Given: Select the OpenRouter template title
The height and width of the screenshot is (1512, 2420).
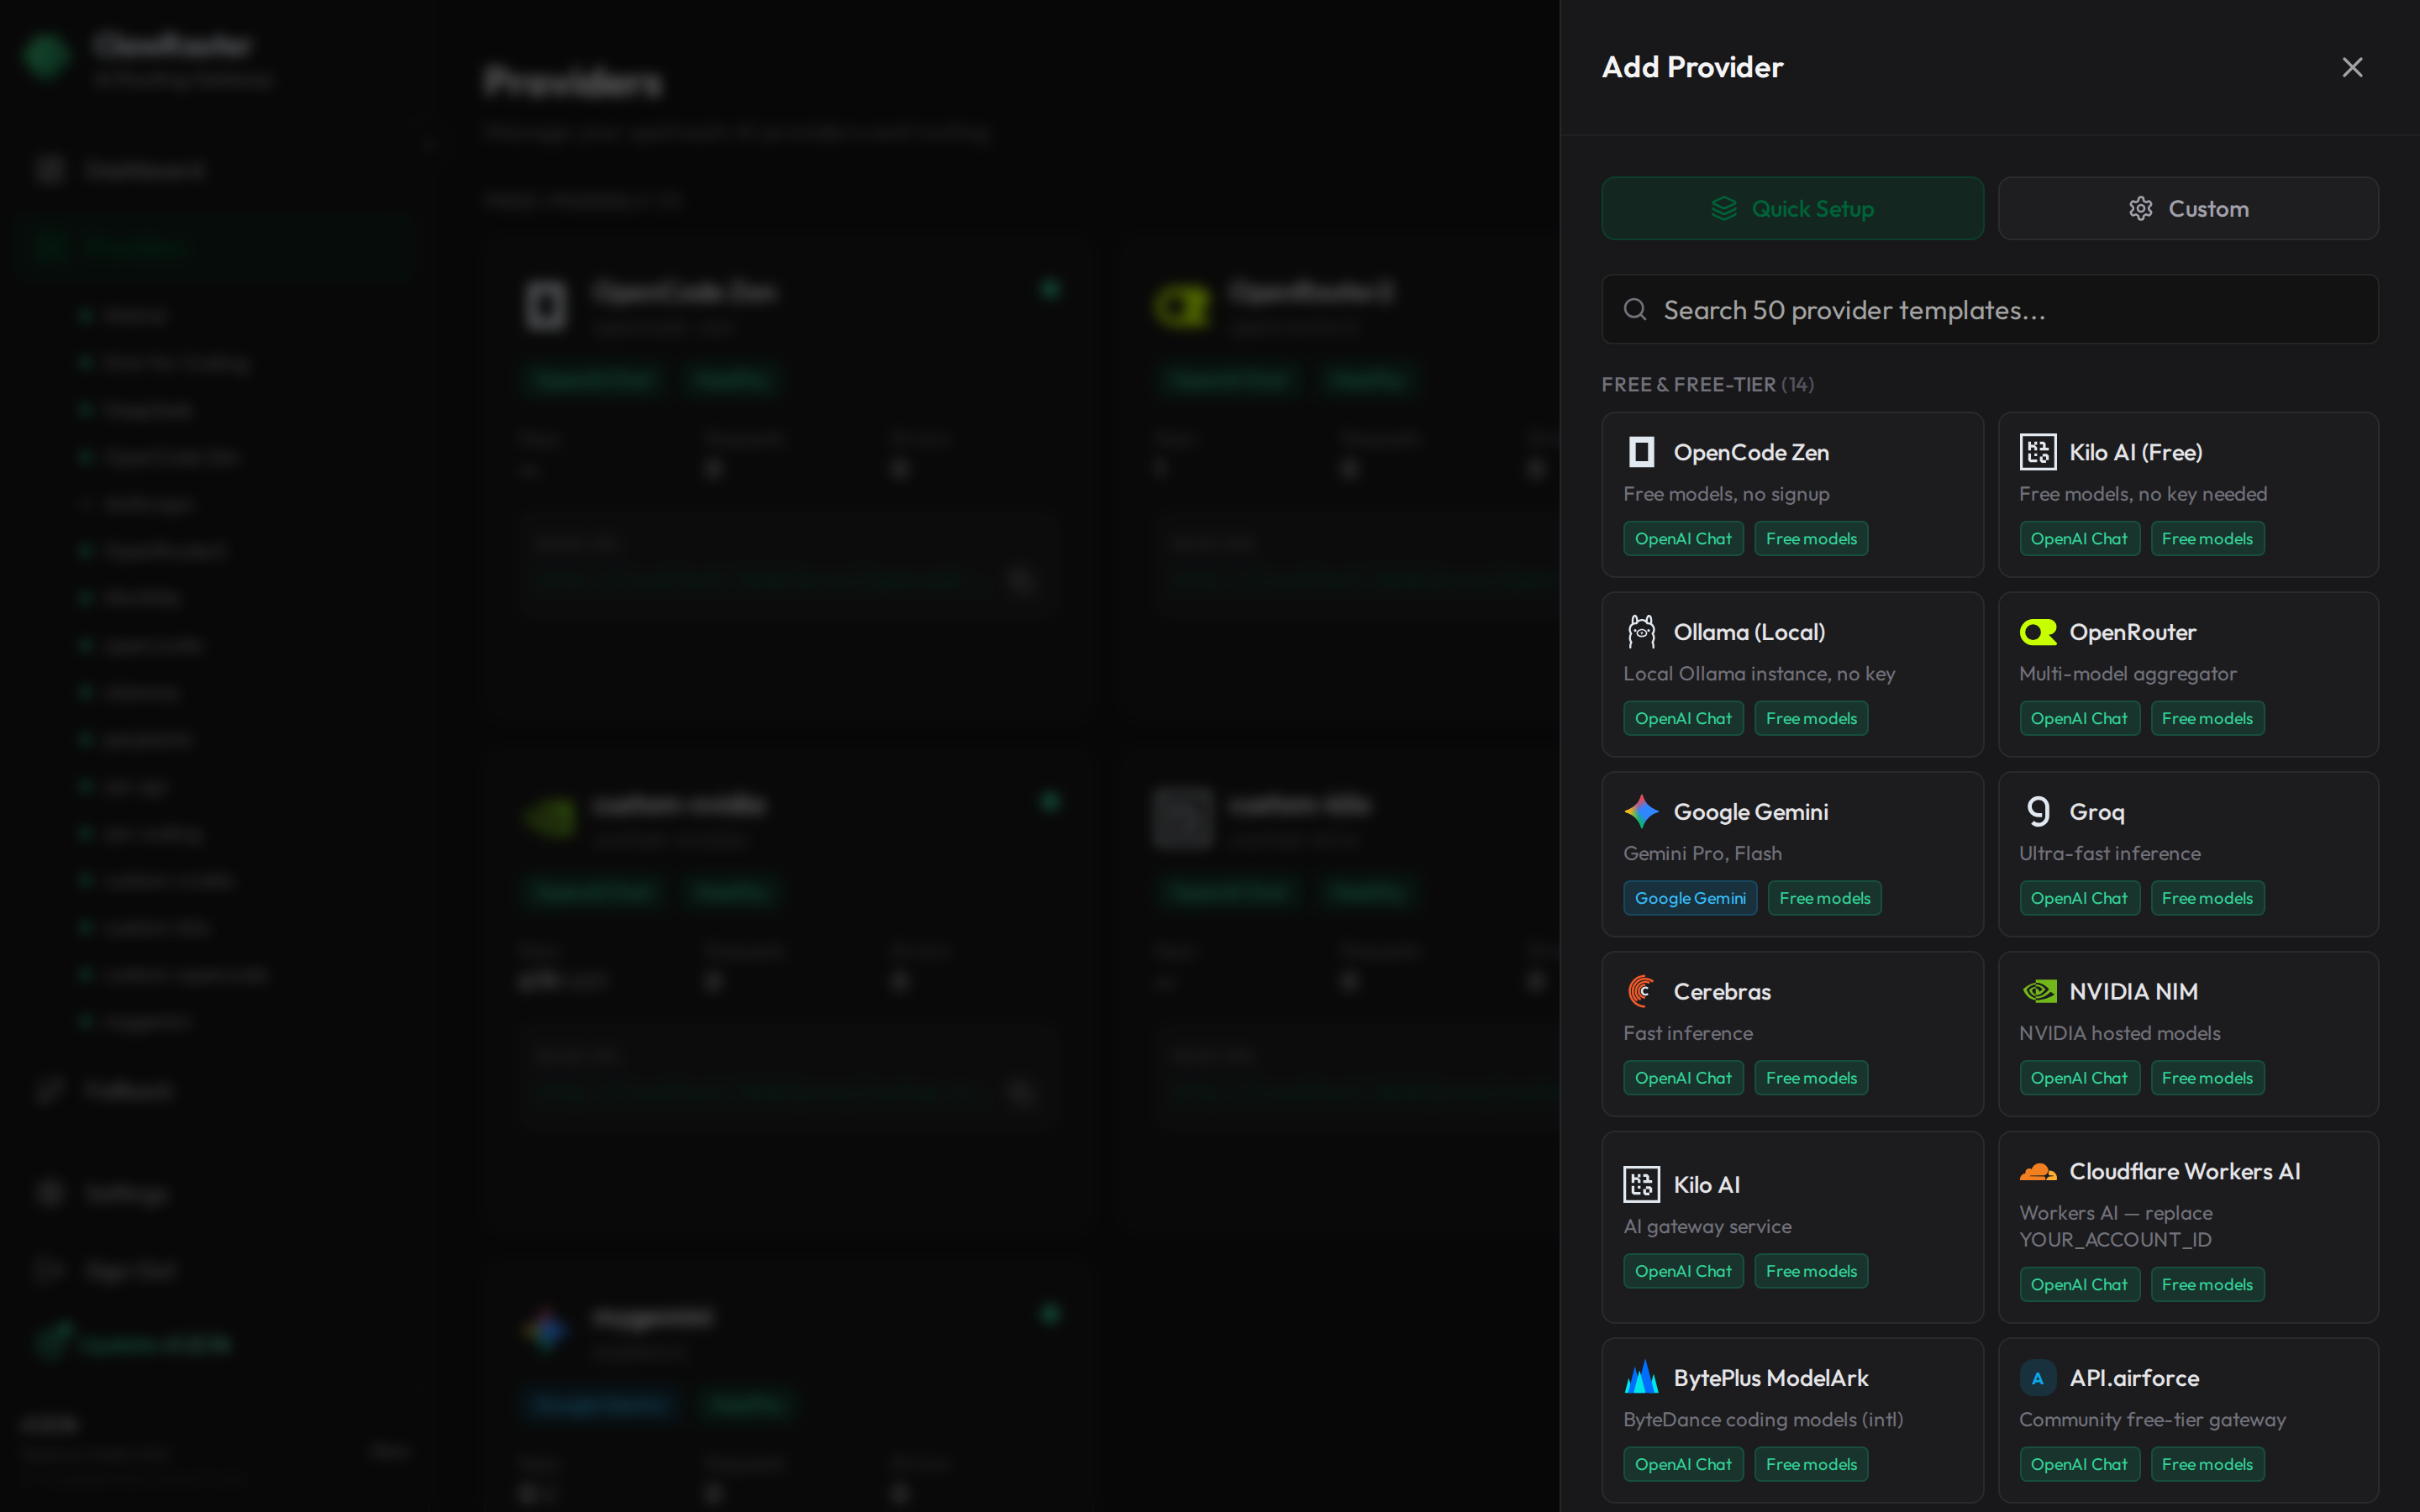Looking at the screenshot, I should 2132,632.
